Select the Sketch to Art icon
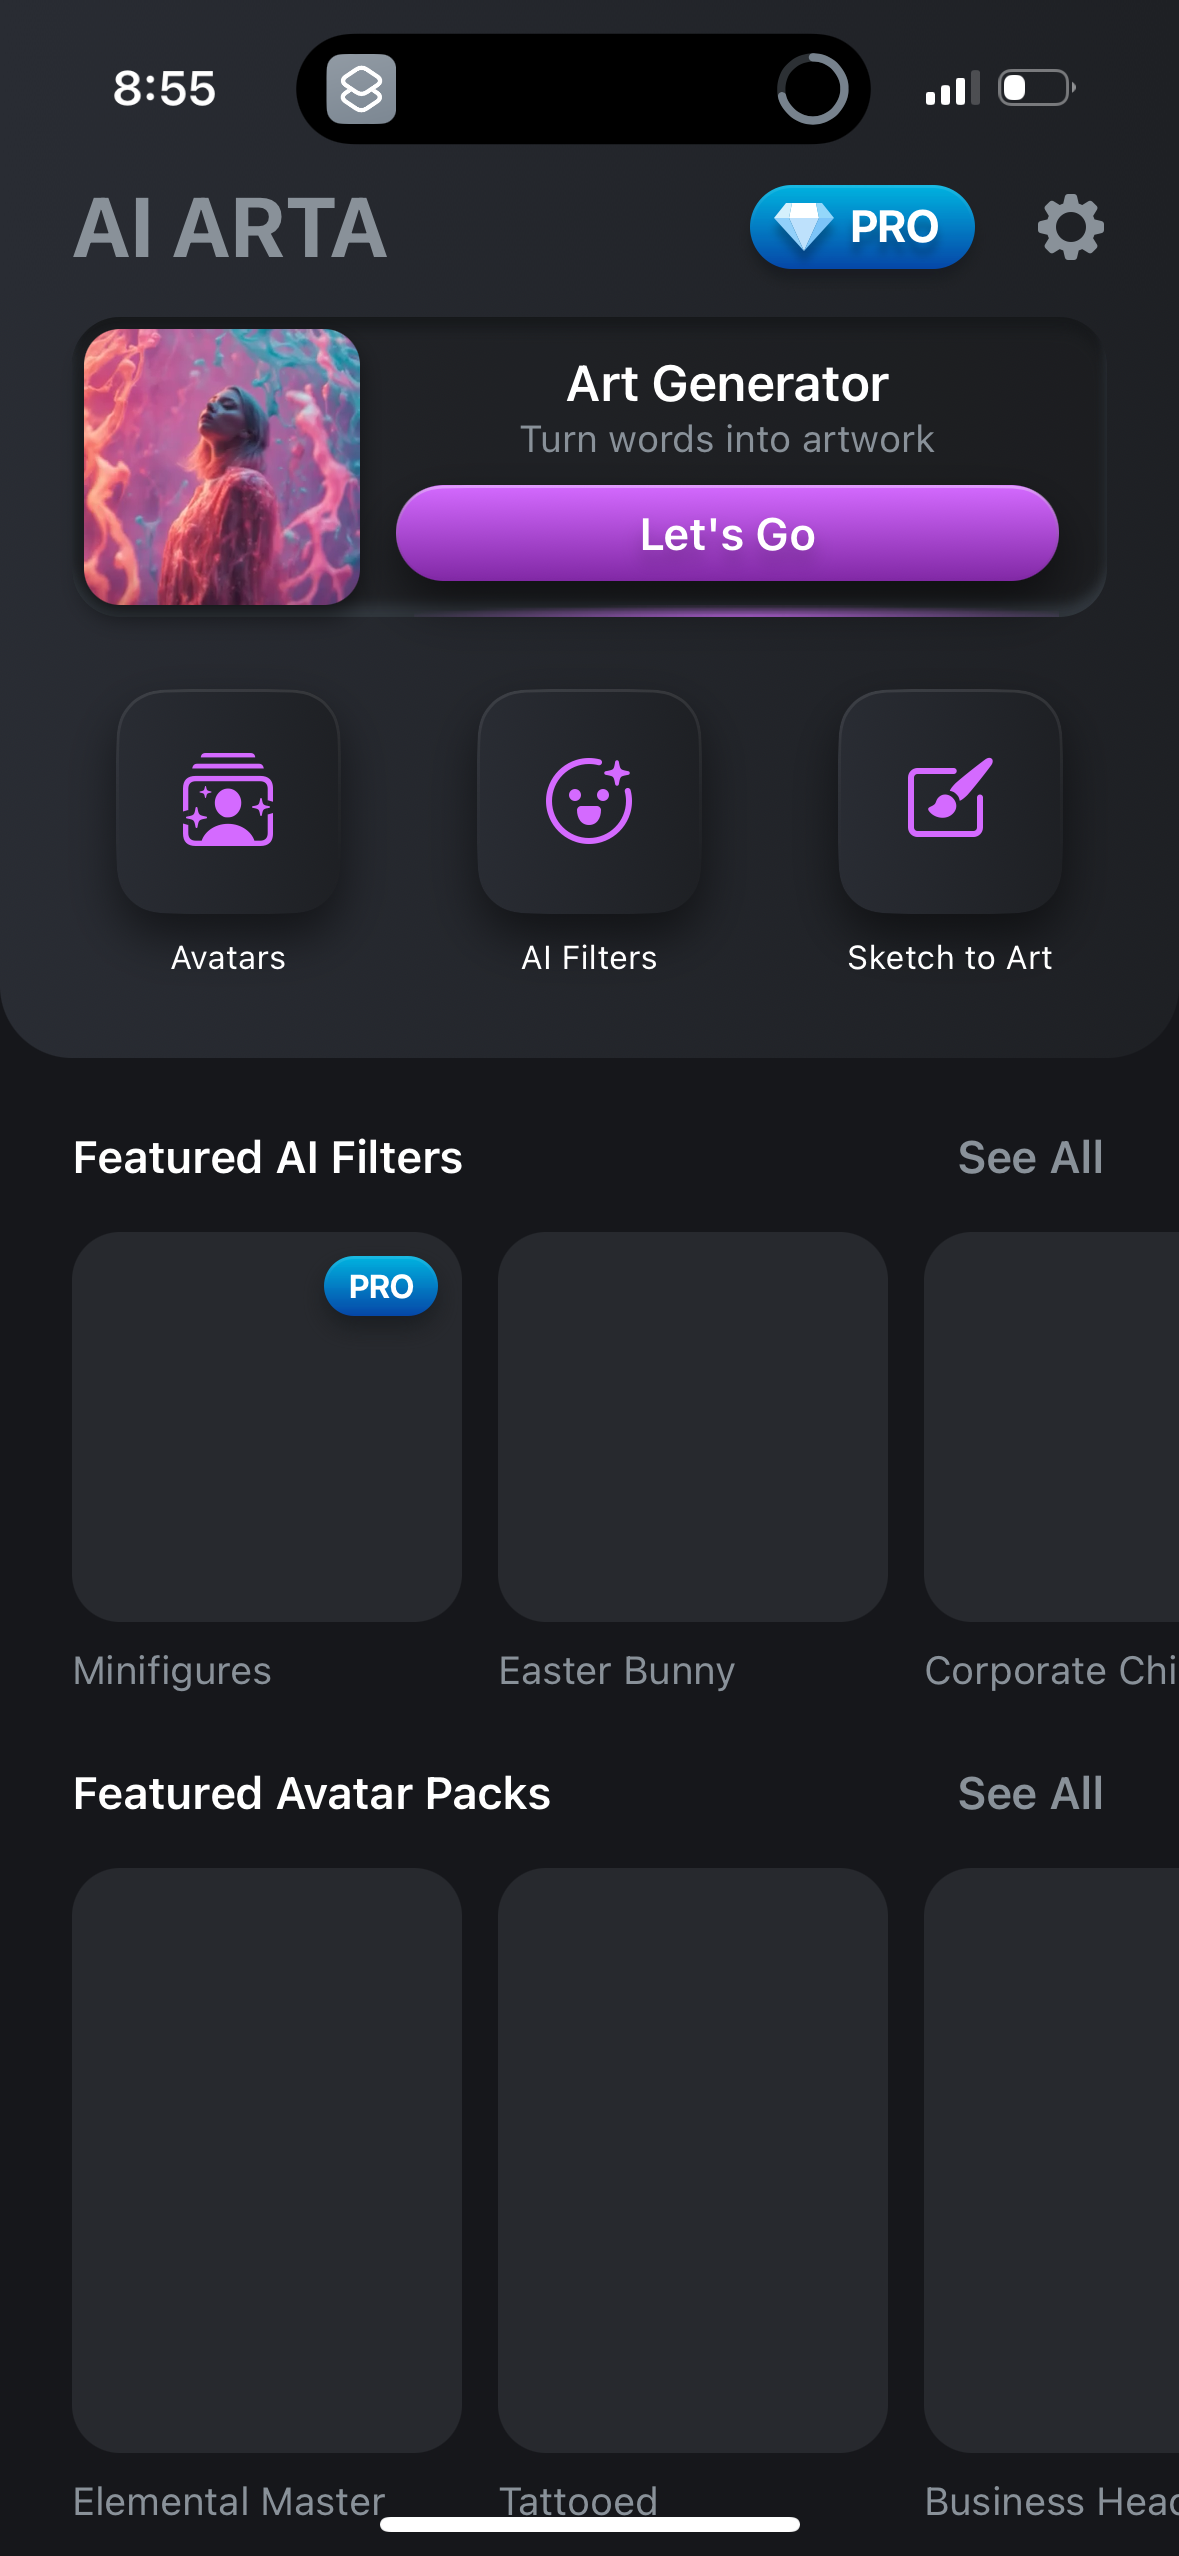Image resolution: width=1179 pixels, height=2556 pixels. pyautogui.click(x=950, y=803)
